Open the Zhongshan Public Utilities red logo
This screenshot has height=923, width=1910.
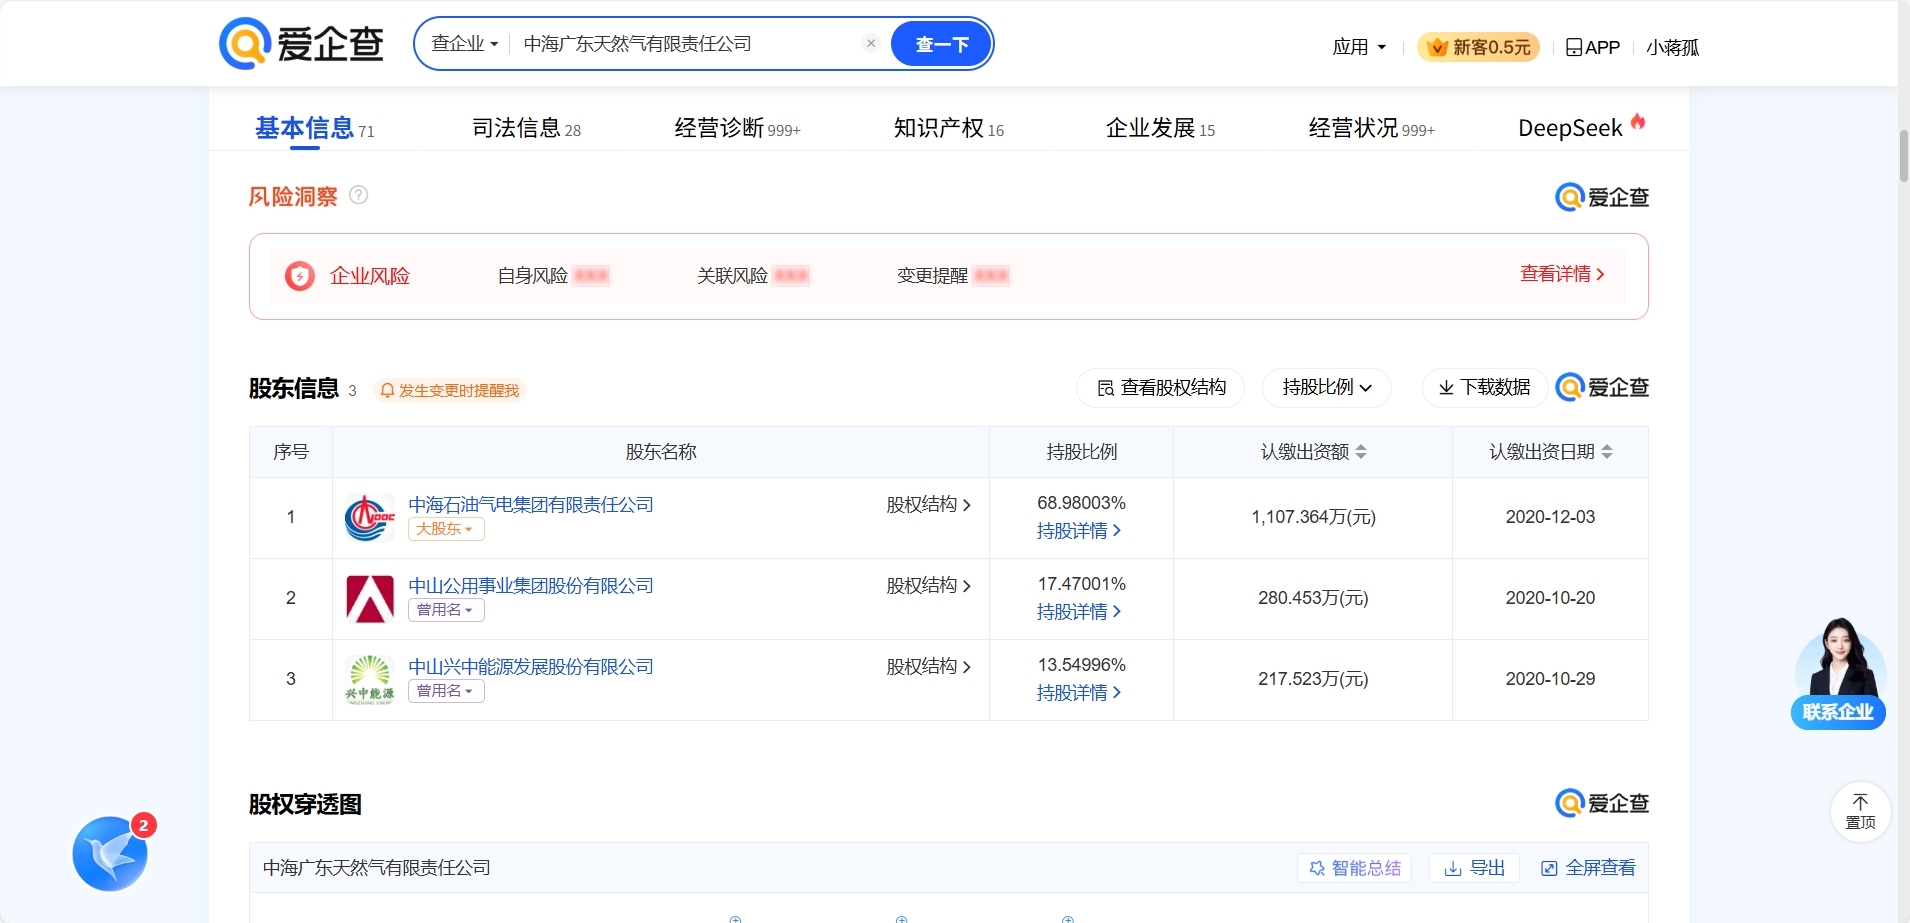point(370,598)
